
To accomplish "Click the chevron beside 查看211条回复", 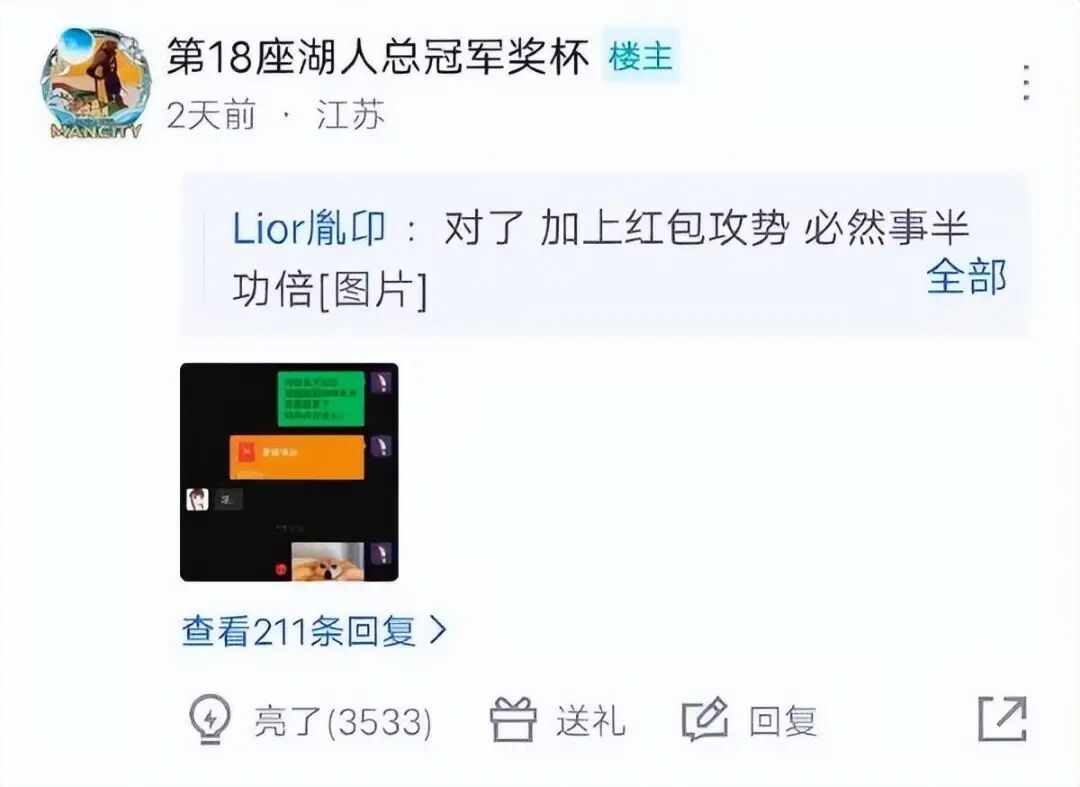I will coord(438,630).
